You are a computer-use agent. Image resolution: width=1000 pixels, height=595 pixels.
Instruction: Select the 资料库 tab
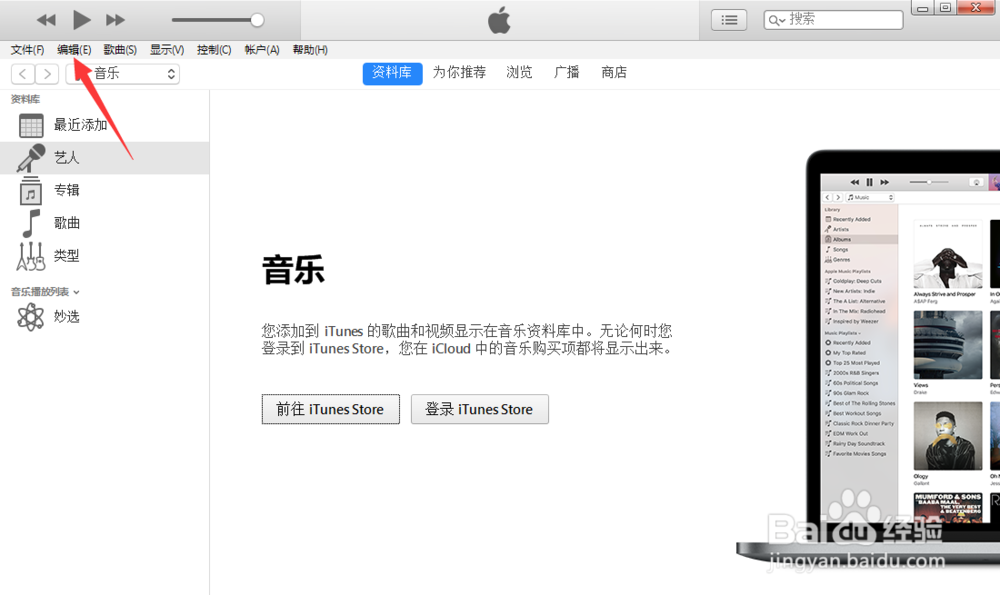click(392, 73)
